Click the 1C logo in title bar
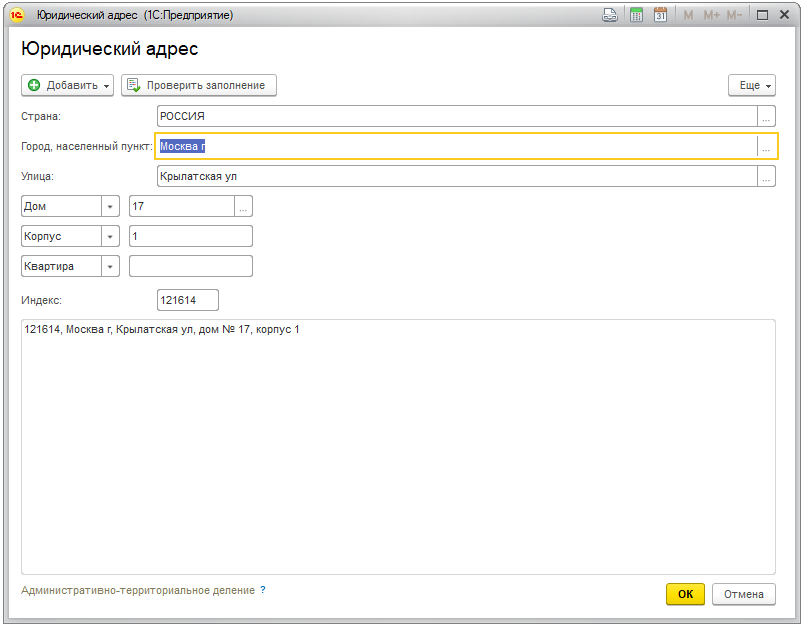Screen dimensions: 804x628 coord(17,16)
